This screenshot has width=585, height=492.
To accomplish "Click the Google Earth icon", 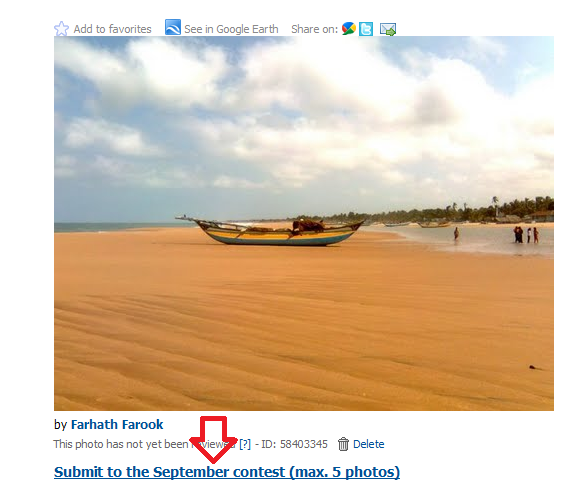I will click(173, 27).
